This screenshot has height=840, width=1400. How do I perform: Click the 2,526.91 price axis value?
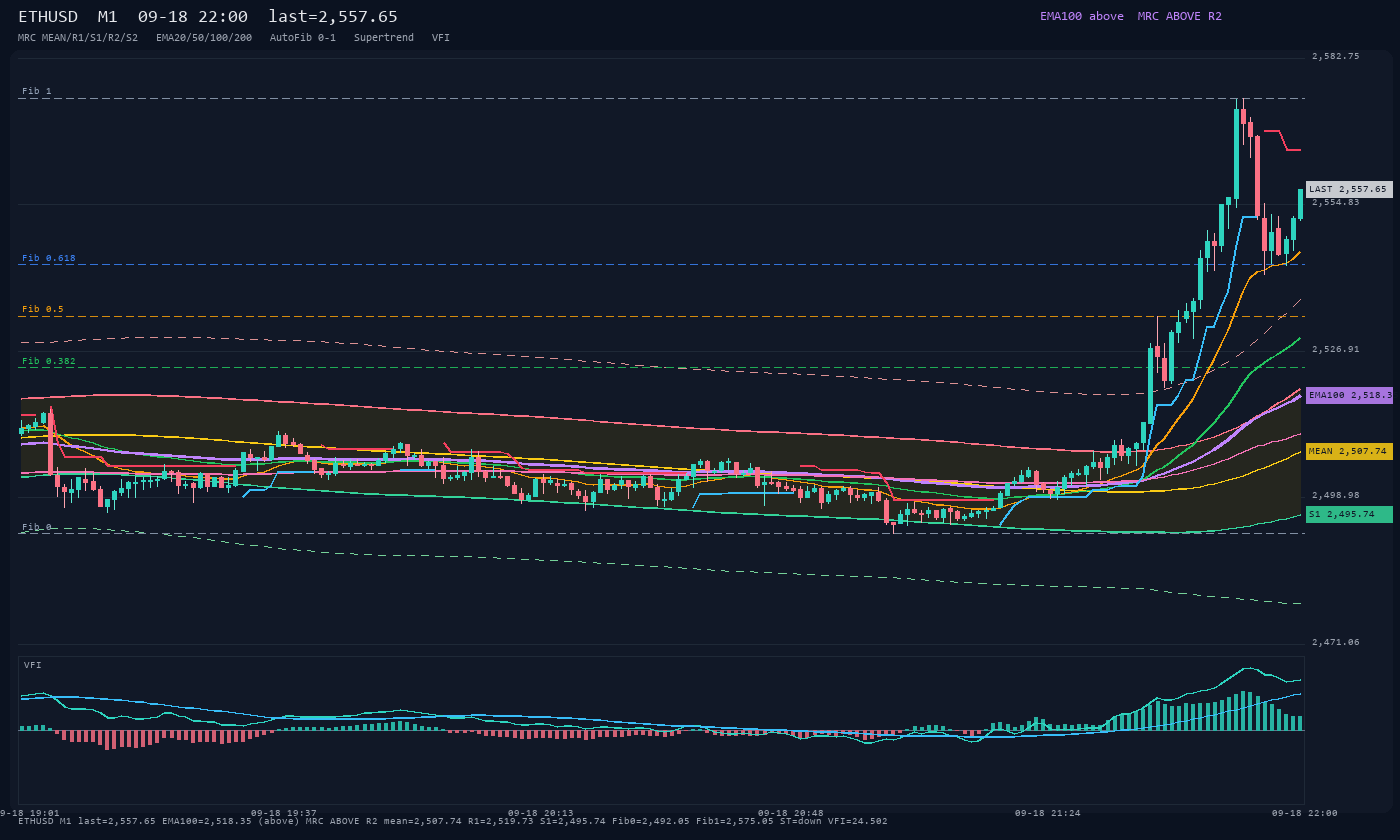coord(1336,349)
